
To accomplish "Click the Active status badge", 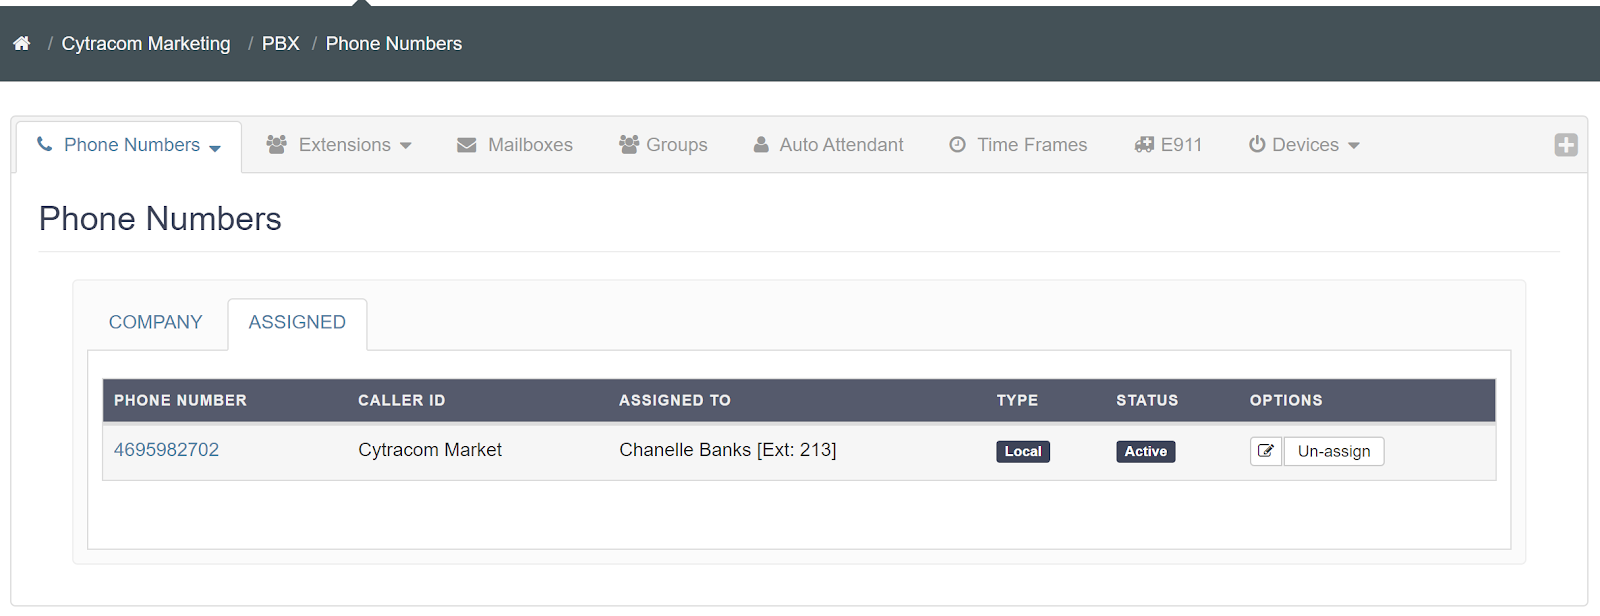I will (x=1146, y=451).
